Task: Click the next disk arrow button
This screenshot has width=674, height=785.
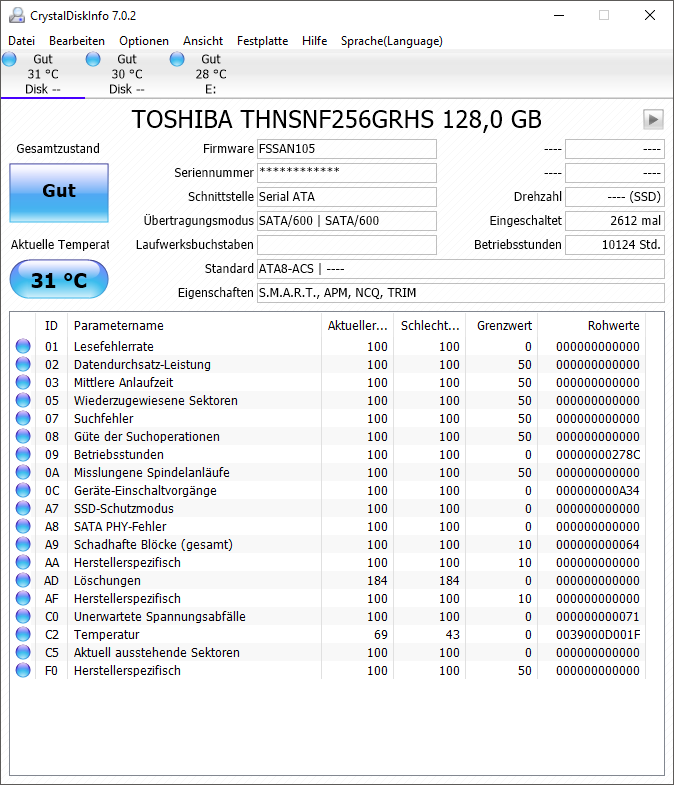Action: coord(653,120)
